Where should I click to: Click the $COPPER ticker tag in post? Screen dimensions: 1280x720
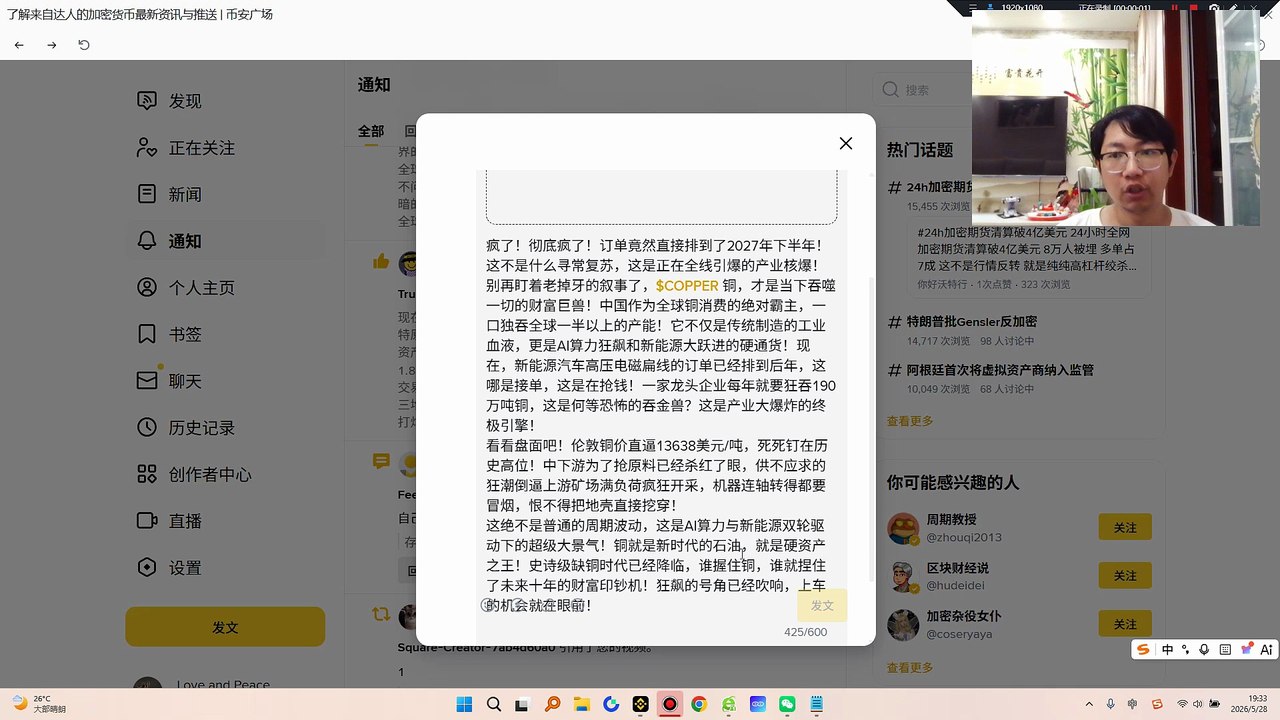[x=687, y=286]
